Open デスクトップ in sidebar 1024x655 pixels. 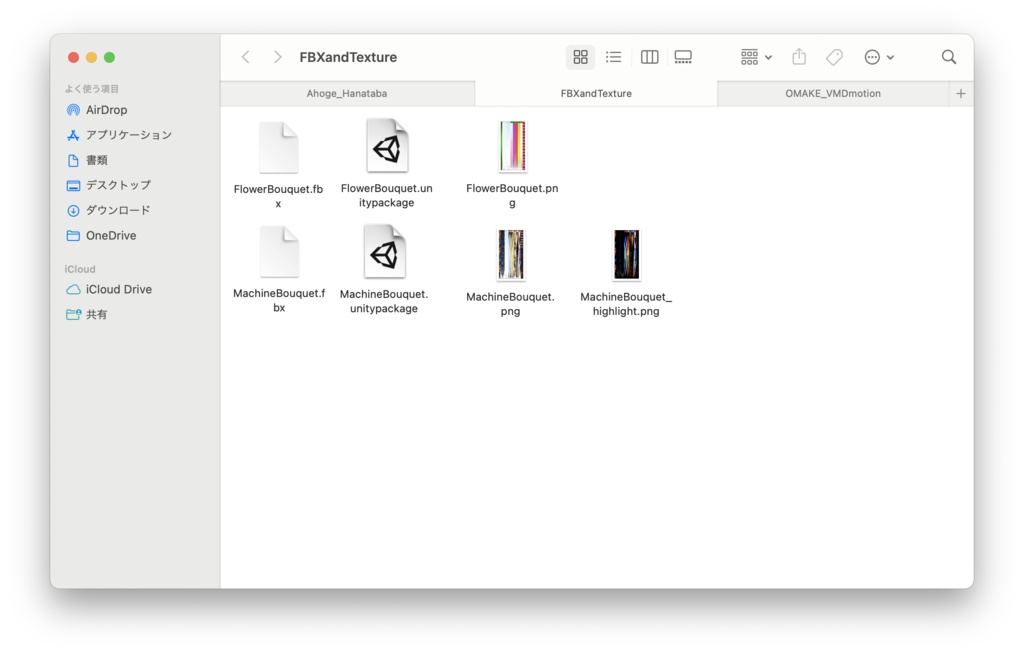(x=110, y=185)
